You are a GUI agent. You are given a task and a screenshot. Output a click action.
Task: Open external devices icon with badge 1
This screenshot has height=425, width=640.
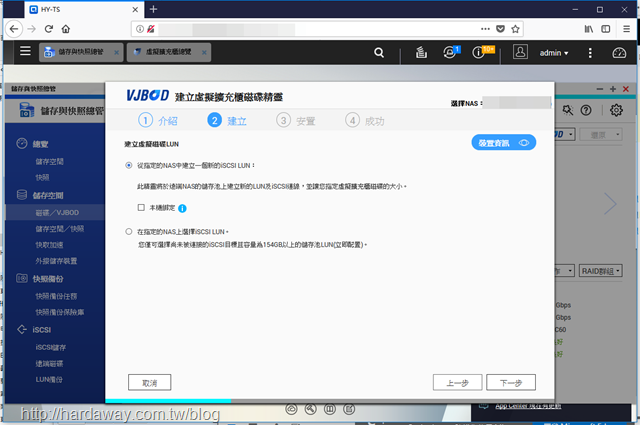[x=451, y=52]
